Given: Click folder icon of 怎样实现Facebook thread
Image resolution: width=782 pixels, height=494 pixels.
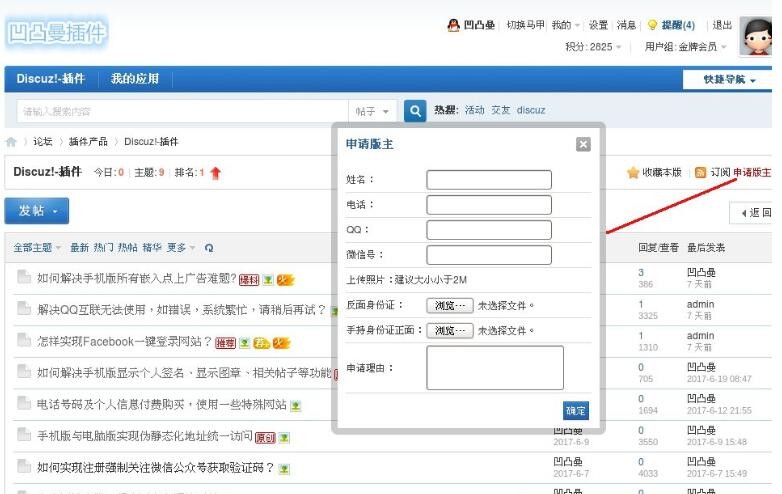Looking at the screenshot, I should tap(23, 340).
